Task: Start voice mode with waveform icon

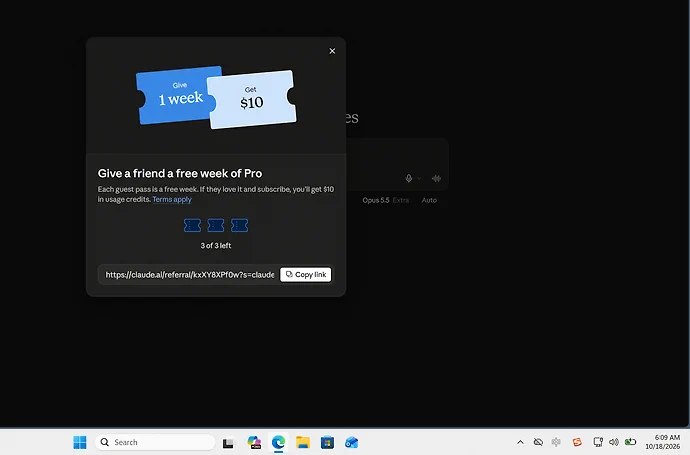Action: [x=436, y=178]
